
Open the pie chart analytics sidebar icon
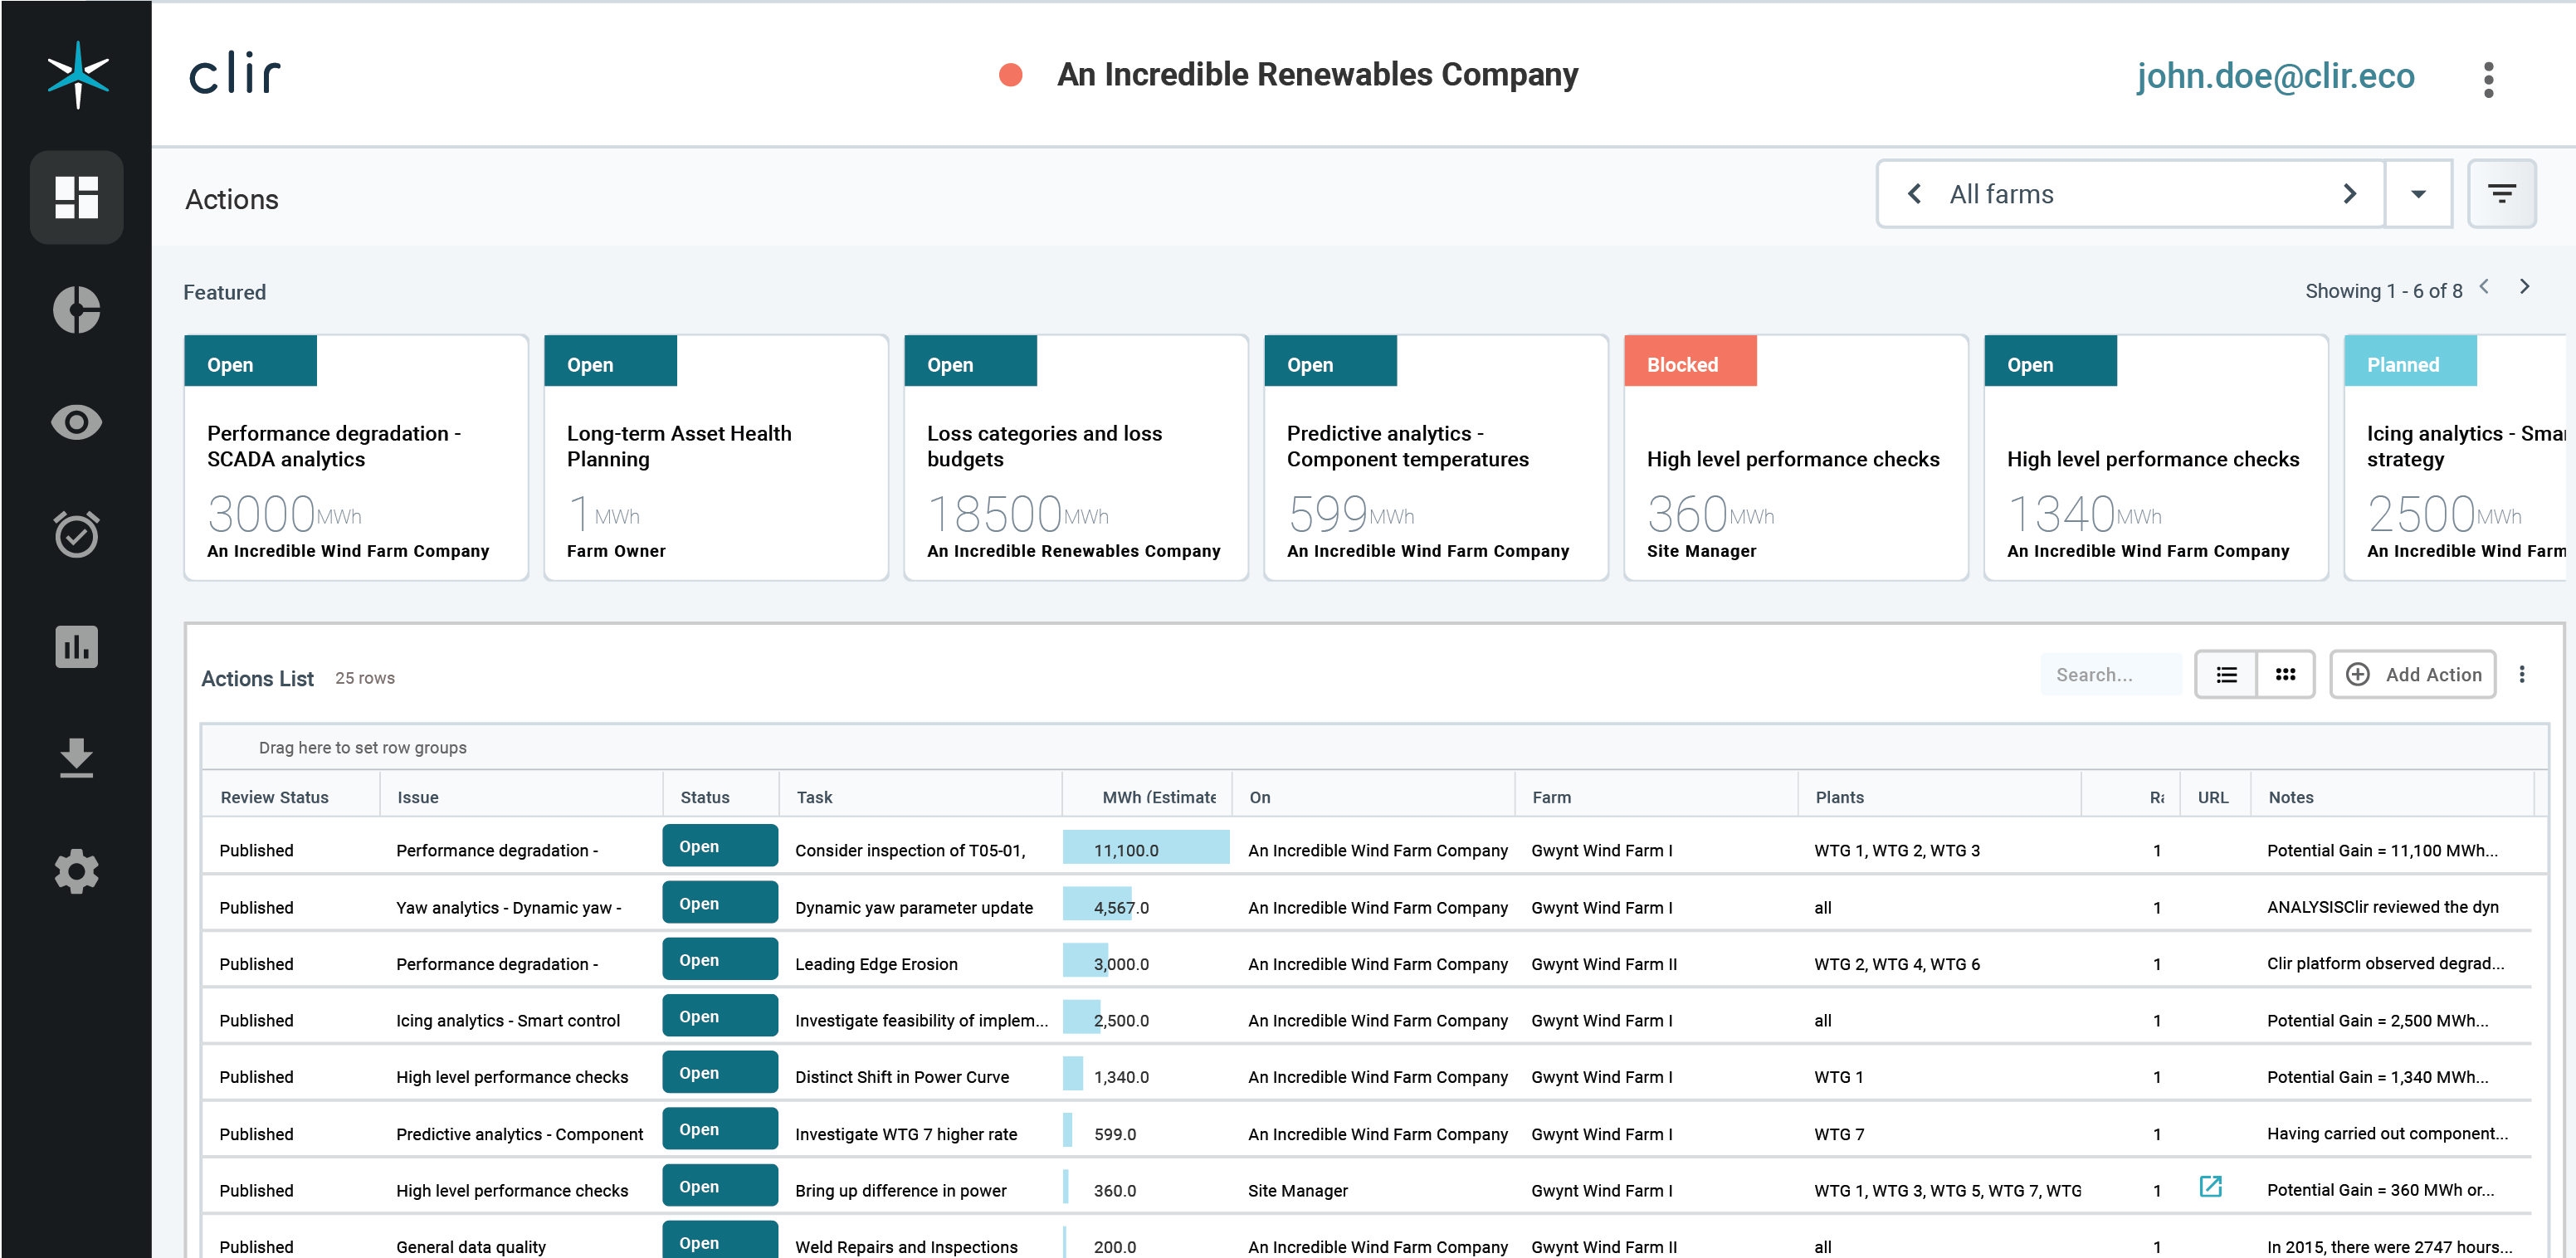(76, 310)
